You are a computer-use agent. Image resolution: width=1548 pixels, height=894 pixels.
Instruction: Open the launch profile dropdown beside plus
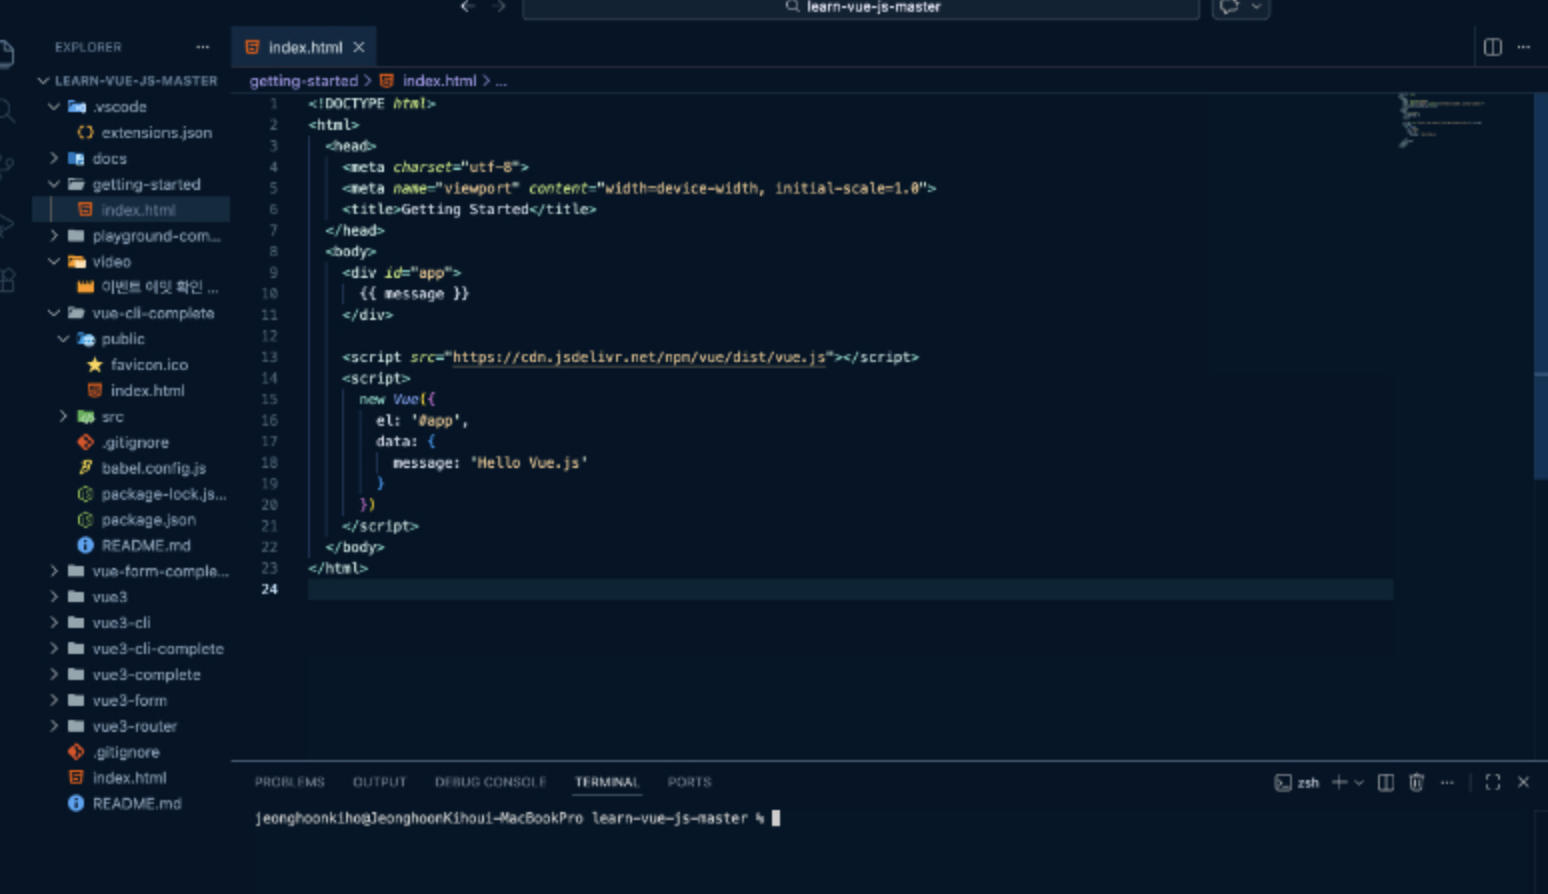pos(1359,782)
